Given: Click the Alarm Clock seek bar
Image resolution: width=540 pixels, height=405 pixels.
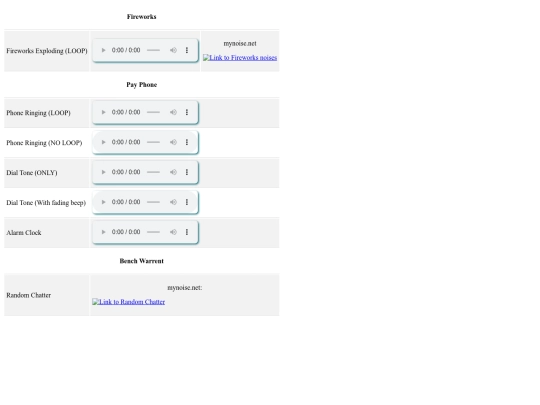Looking at the screenshot, I should [x=153, y=232].
